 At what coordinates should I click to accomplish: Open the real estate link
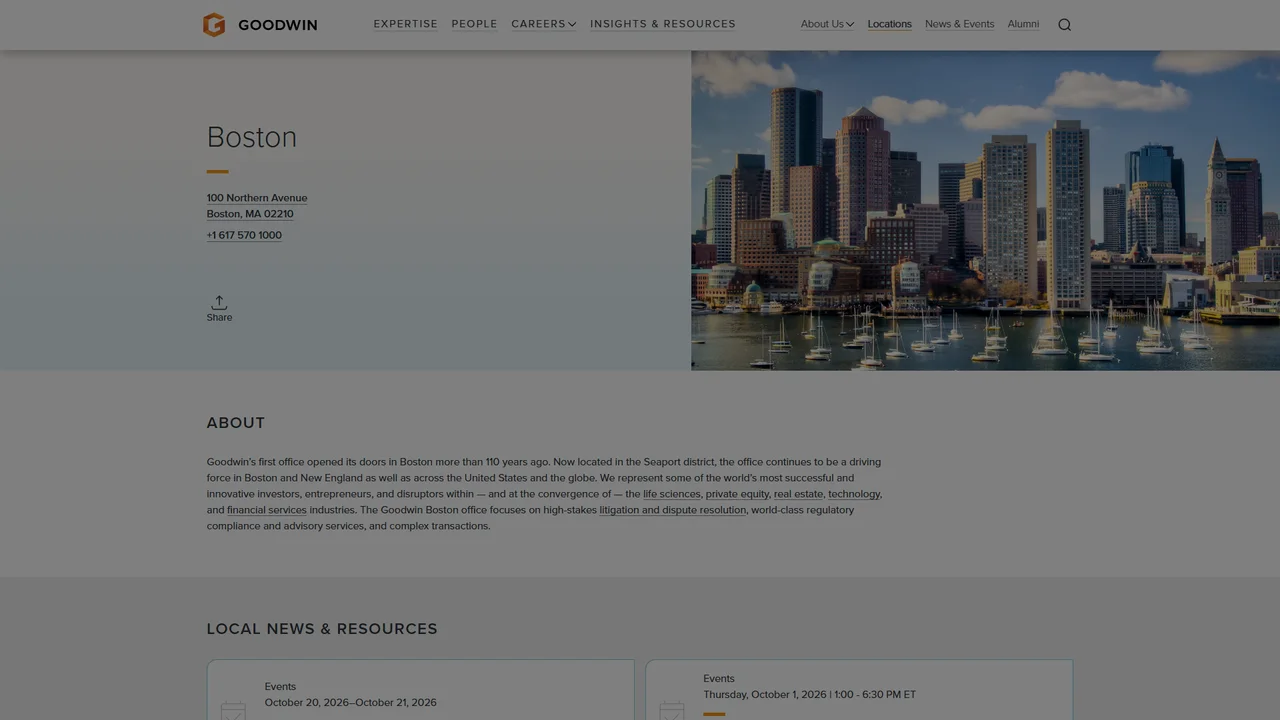798,494
